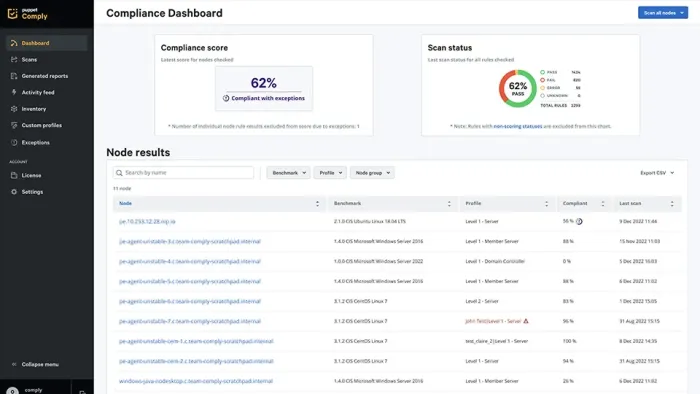Open node pe-agent-unstable-6 link

pyautogui.click(x=190, y=301)
